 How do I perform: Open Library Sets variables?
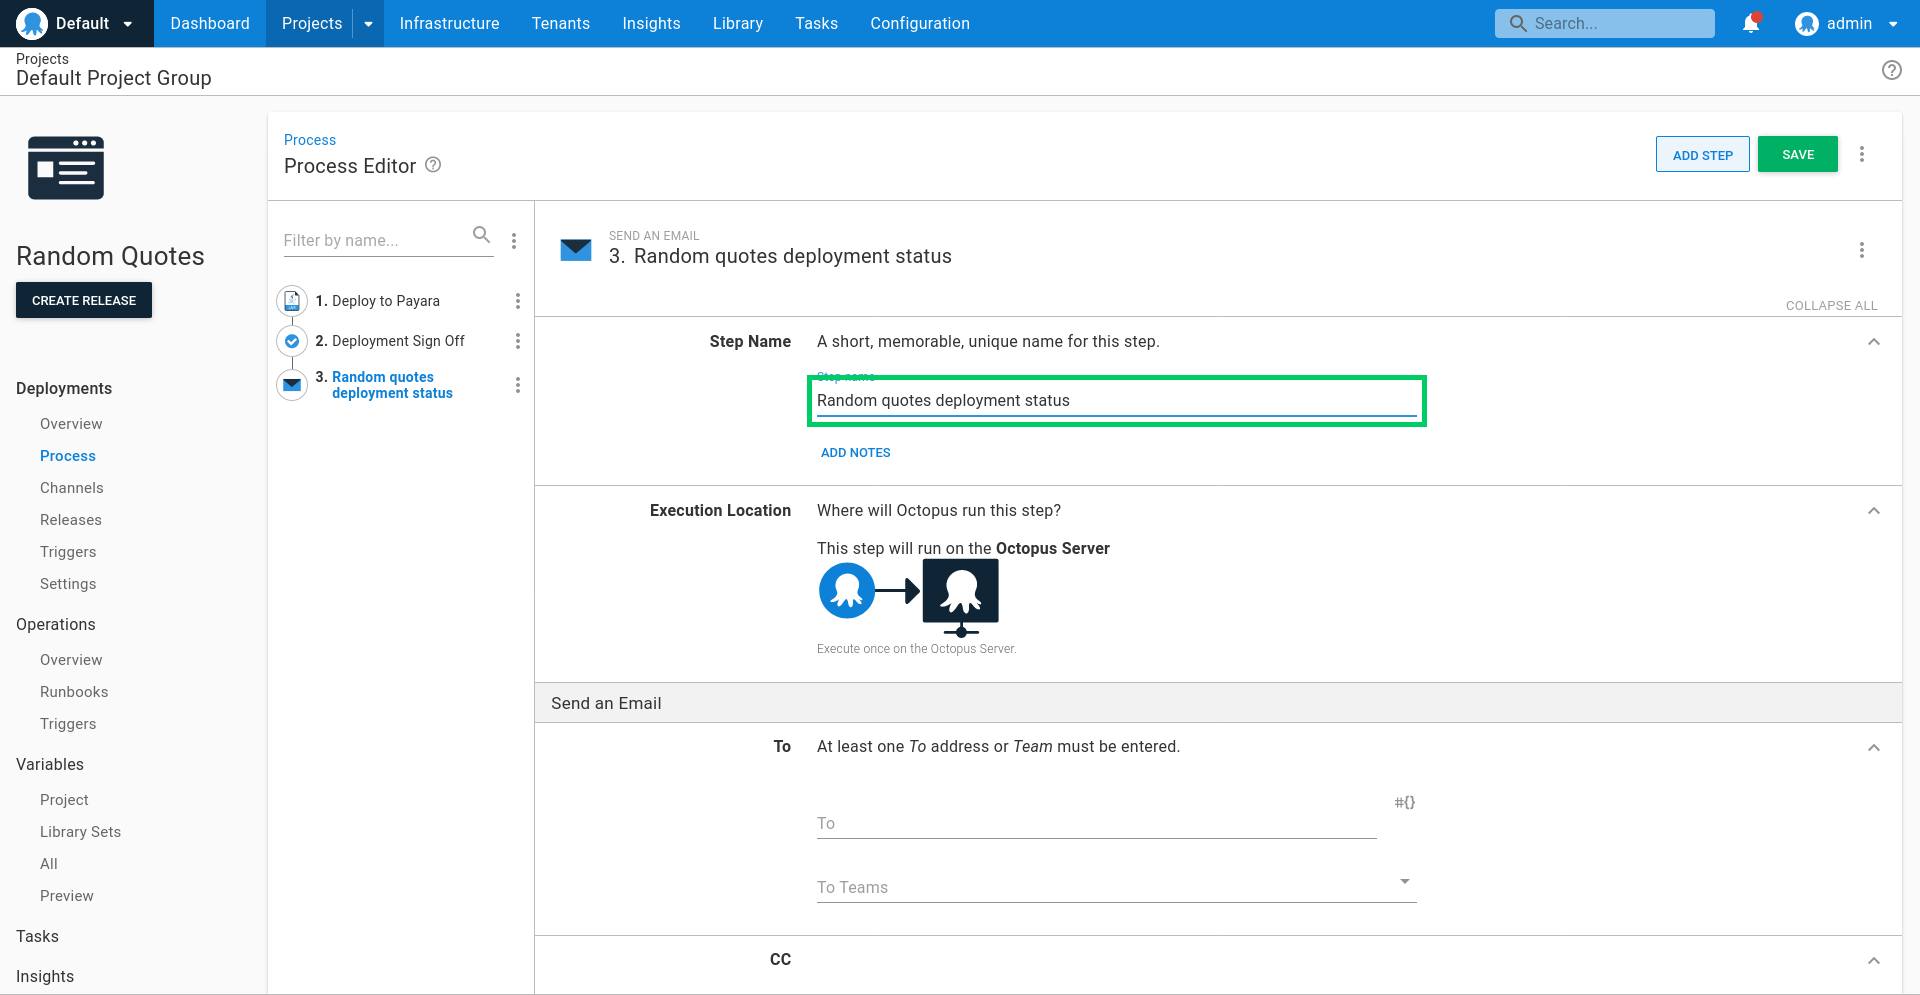coord(80,832)
